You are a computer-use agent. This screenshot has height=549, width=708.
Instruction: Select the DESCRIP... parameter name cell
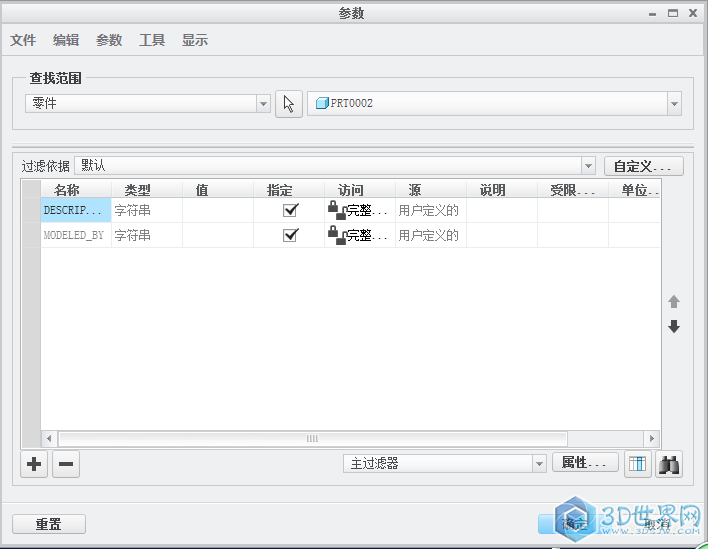pos(76,210)
